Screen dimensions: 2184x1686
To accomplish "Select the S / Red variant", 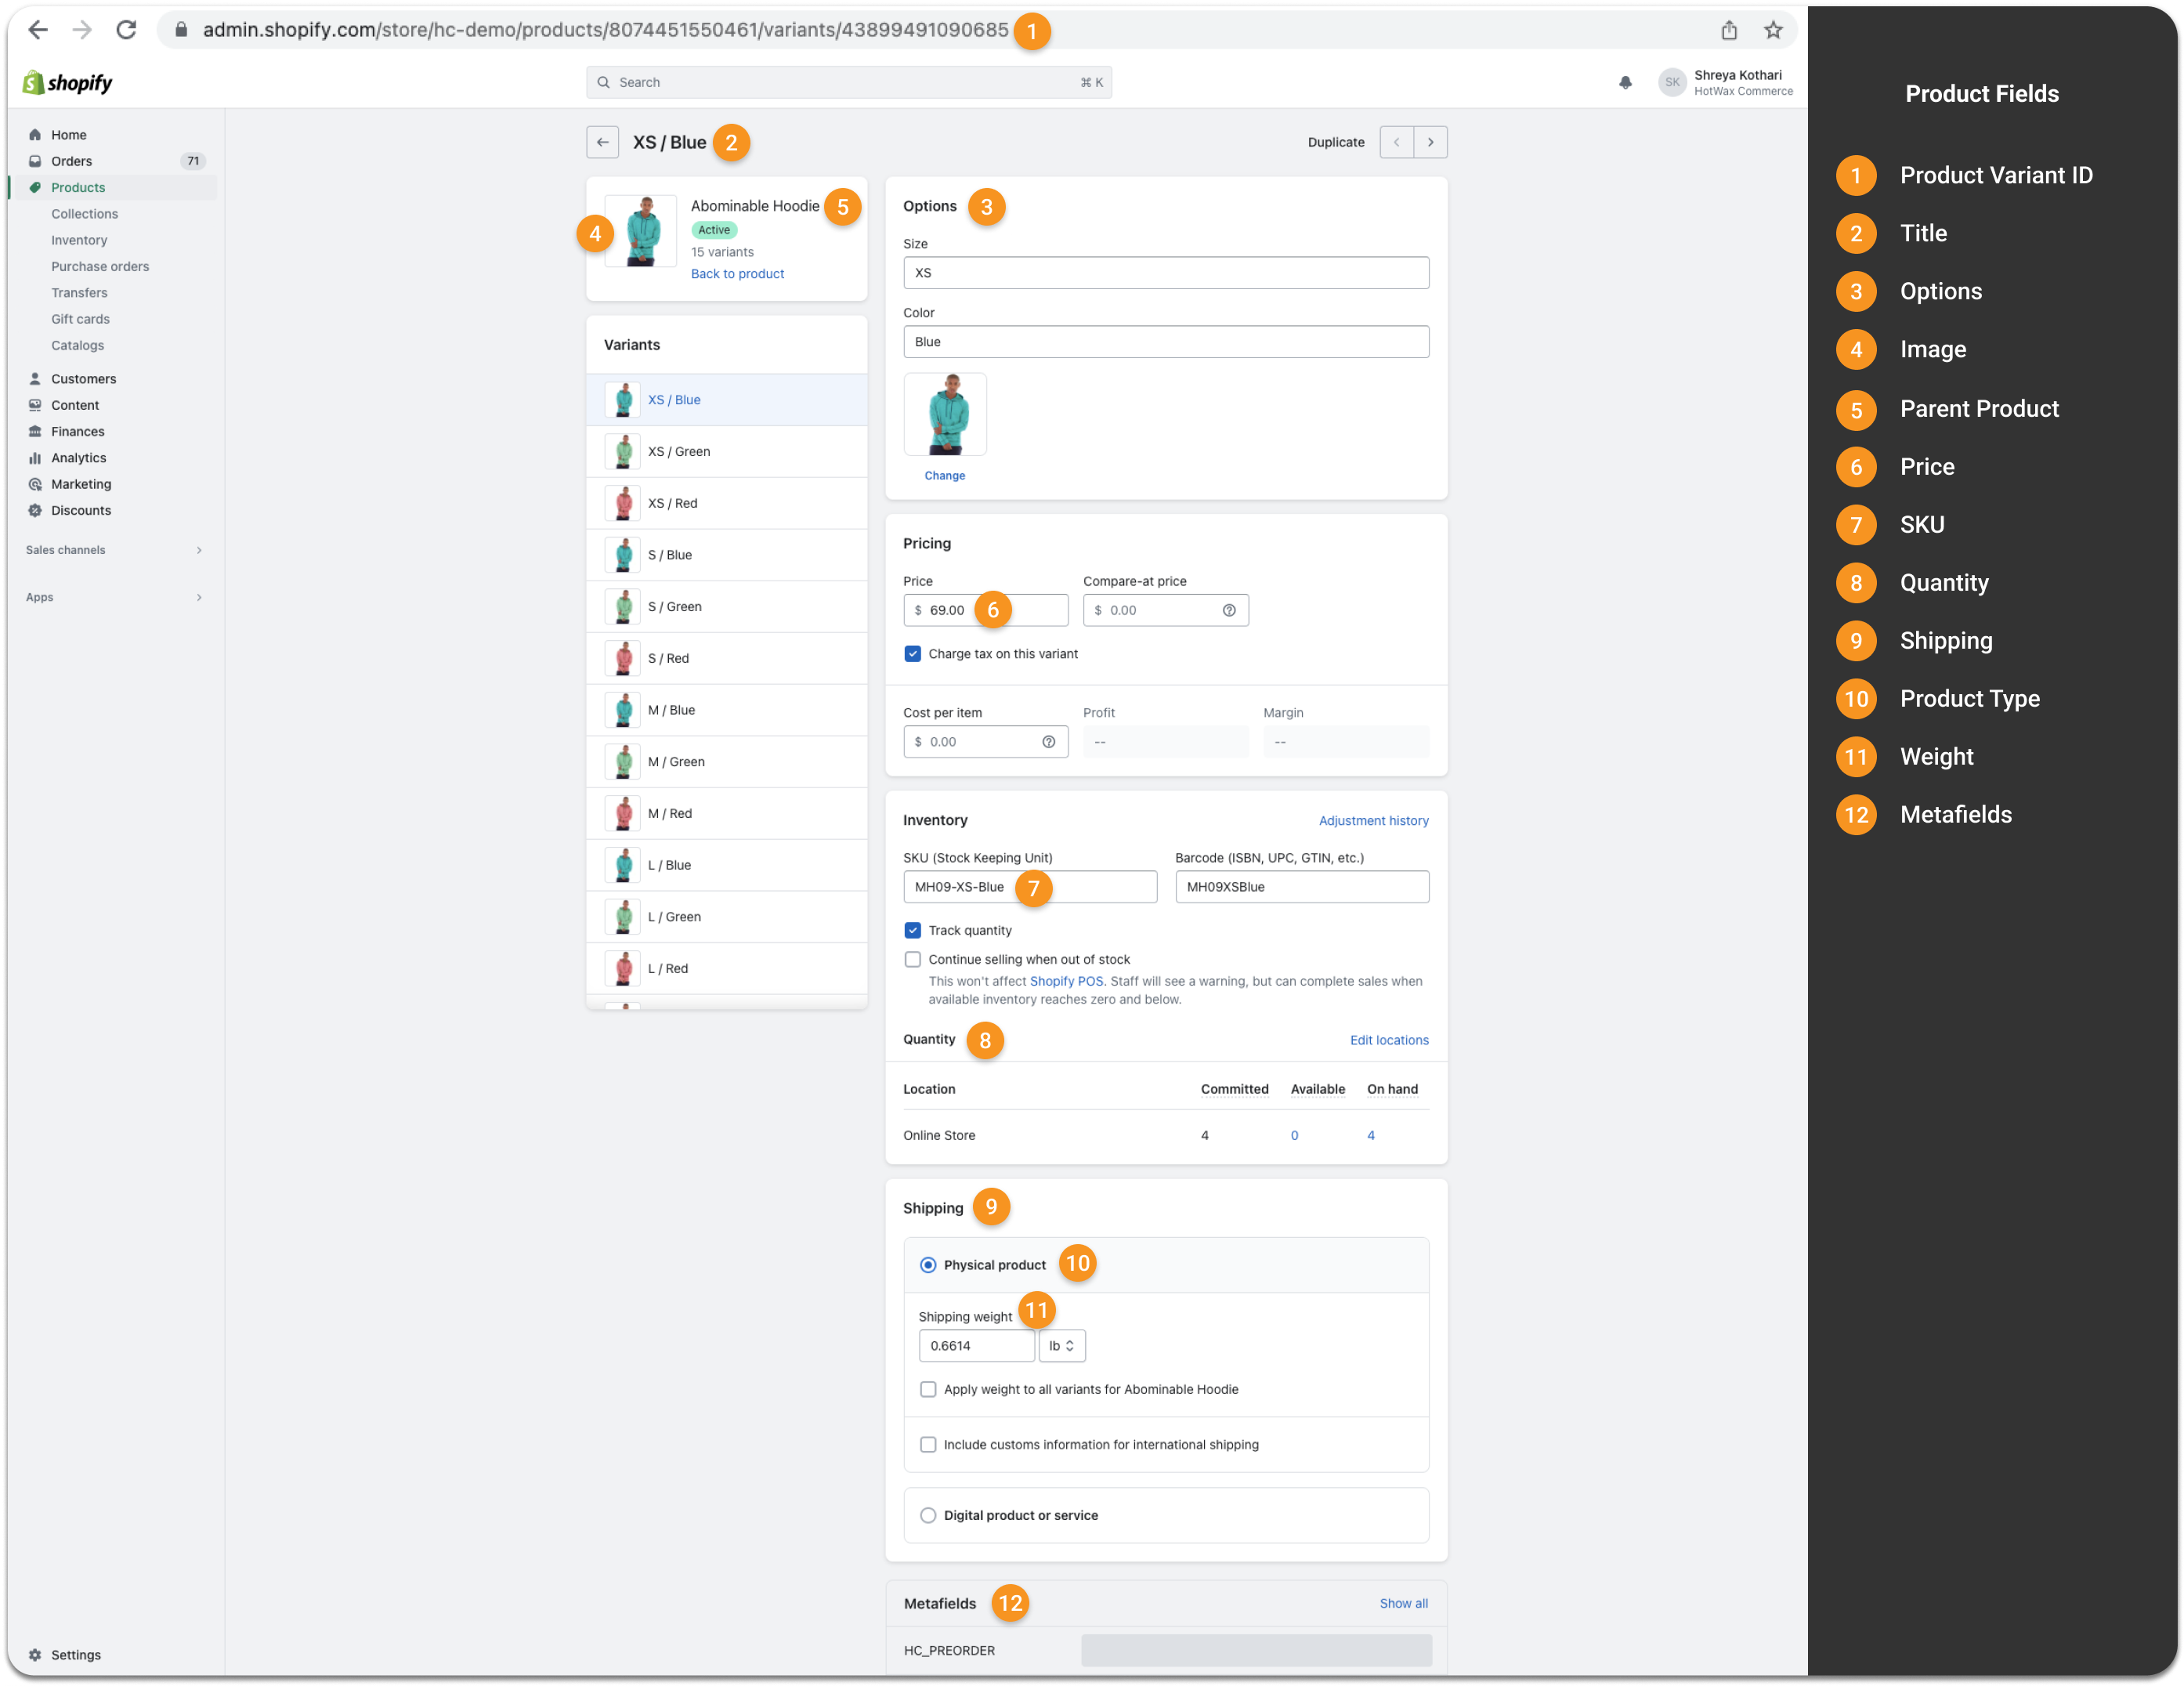I will (727, 659).
